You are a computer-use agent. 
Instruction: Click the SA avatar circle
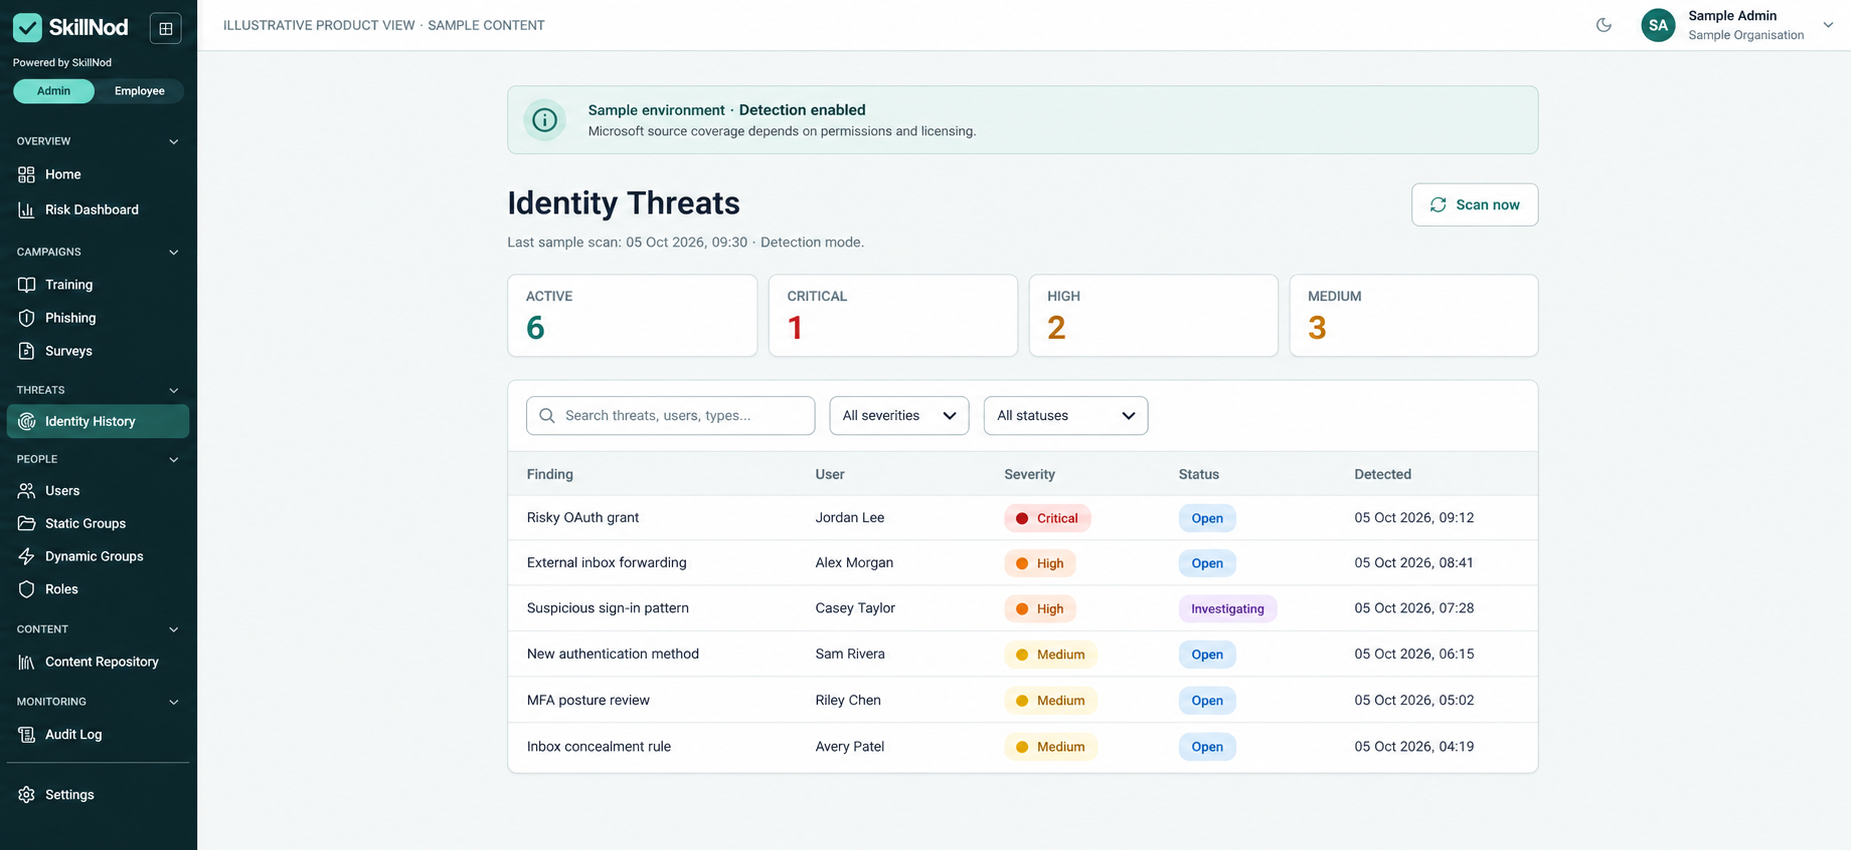1658,25
